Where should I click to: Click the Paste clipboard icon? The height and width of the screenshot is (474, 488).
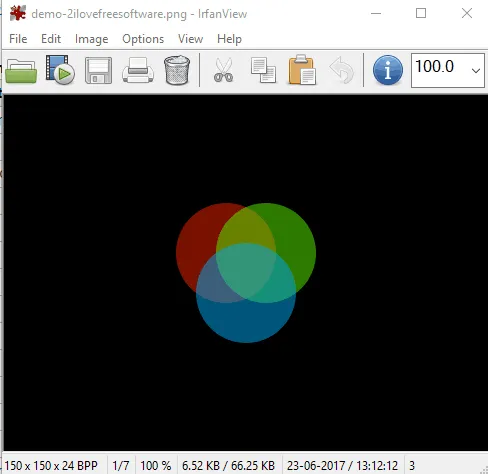click(x=302, y=70)
